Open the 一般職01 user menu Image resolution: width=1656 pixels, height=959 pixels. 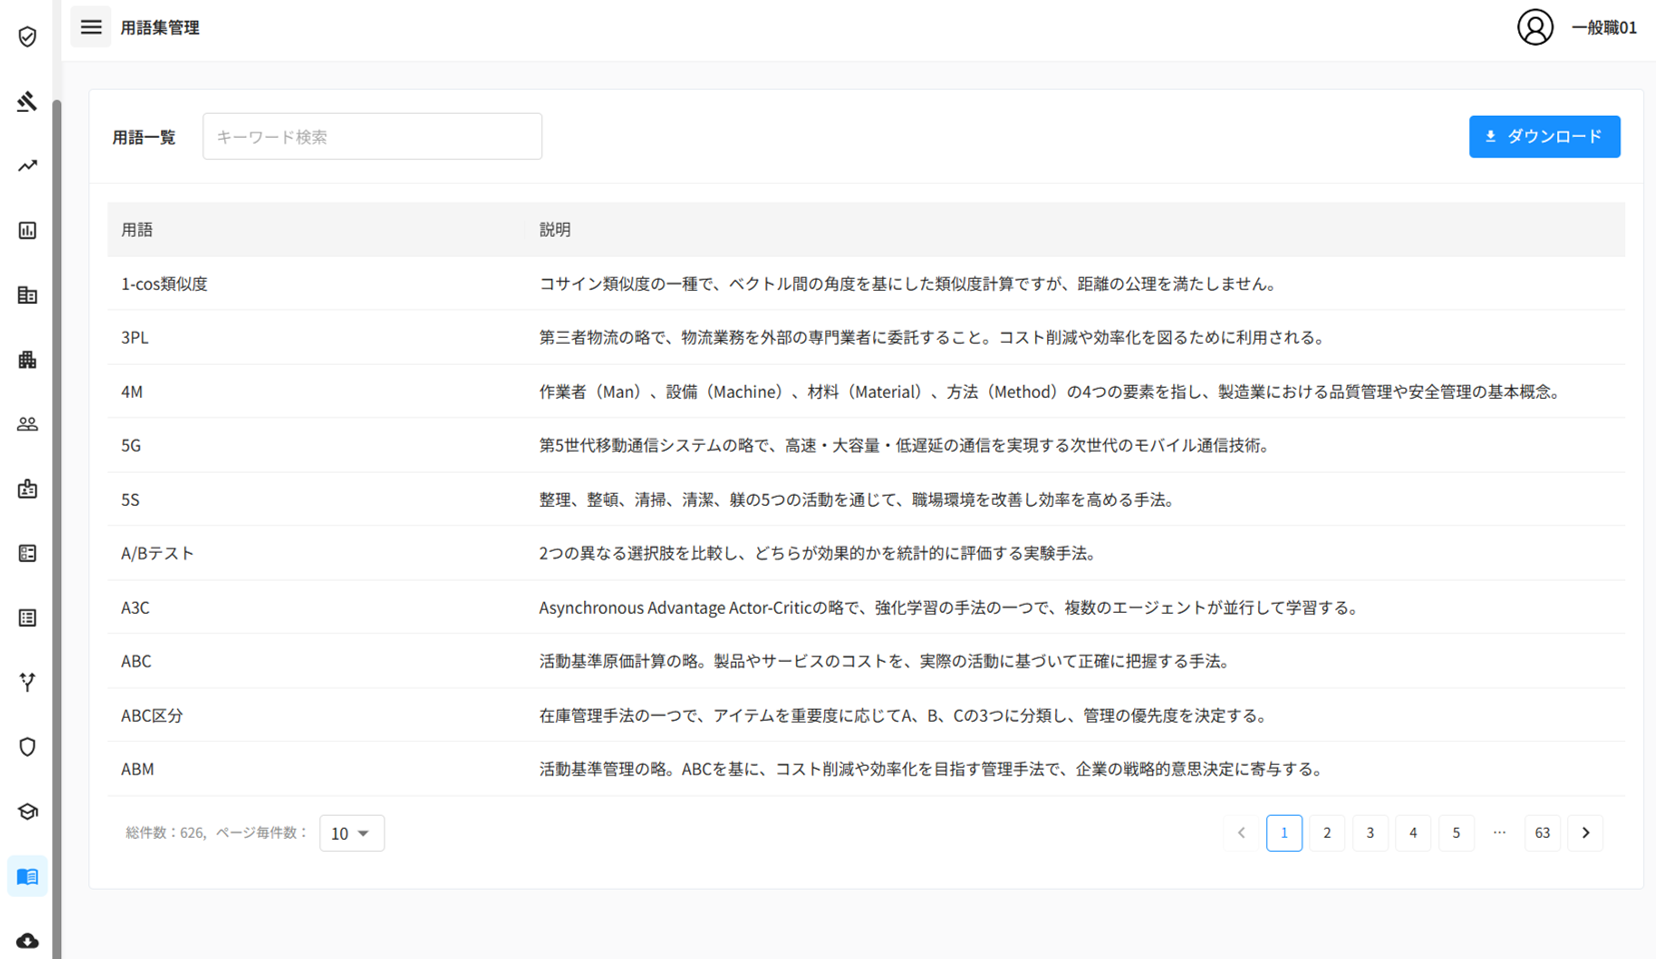point(1603,28)
